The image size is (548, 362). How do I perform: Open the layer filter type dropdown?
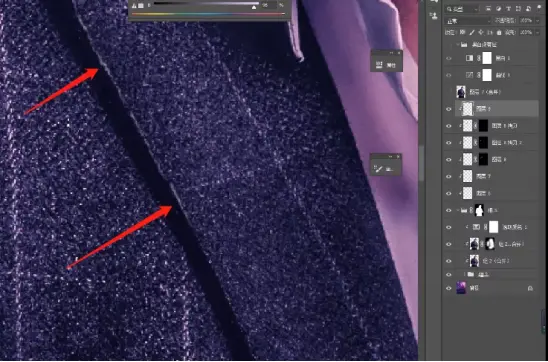click(461, 9)
